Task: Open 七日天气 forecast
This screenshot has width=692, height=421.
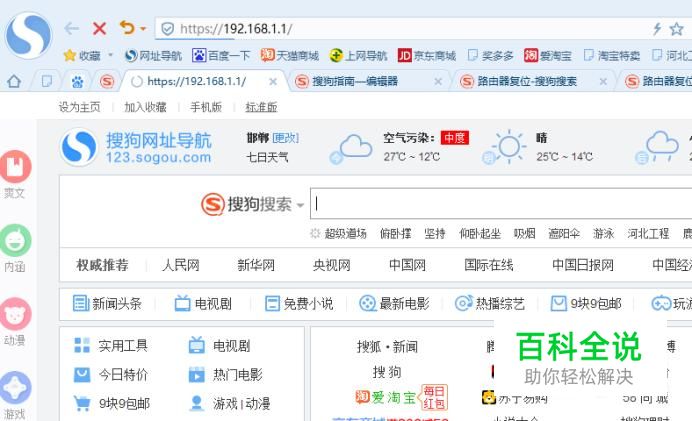Action: tap(267, 157)
